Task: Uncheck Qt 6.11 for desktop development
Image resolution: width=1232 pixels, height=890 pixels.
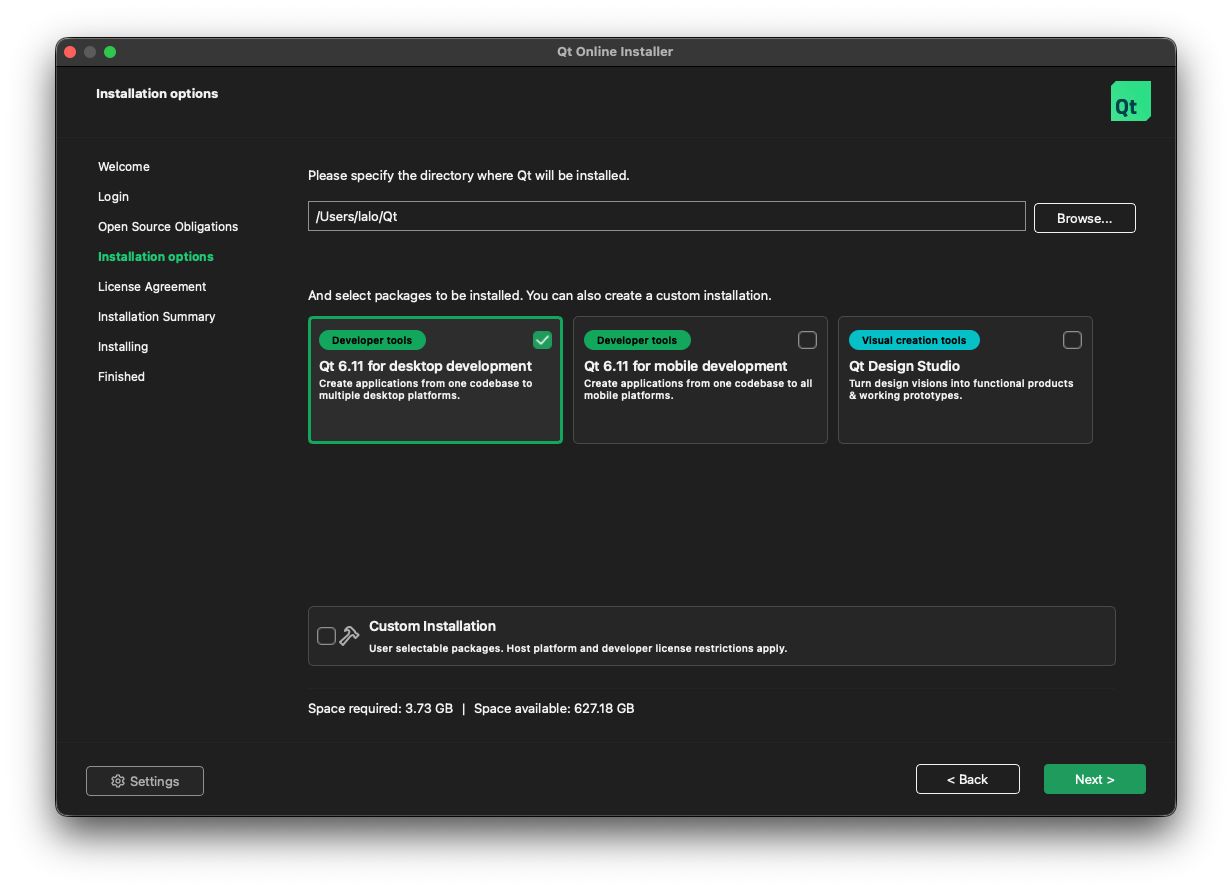Action: (542, 340)
